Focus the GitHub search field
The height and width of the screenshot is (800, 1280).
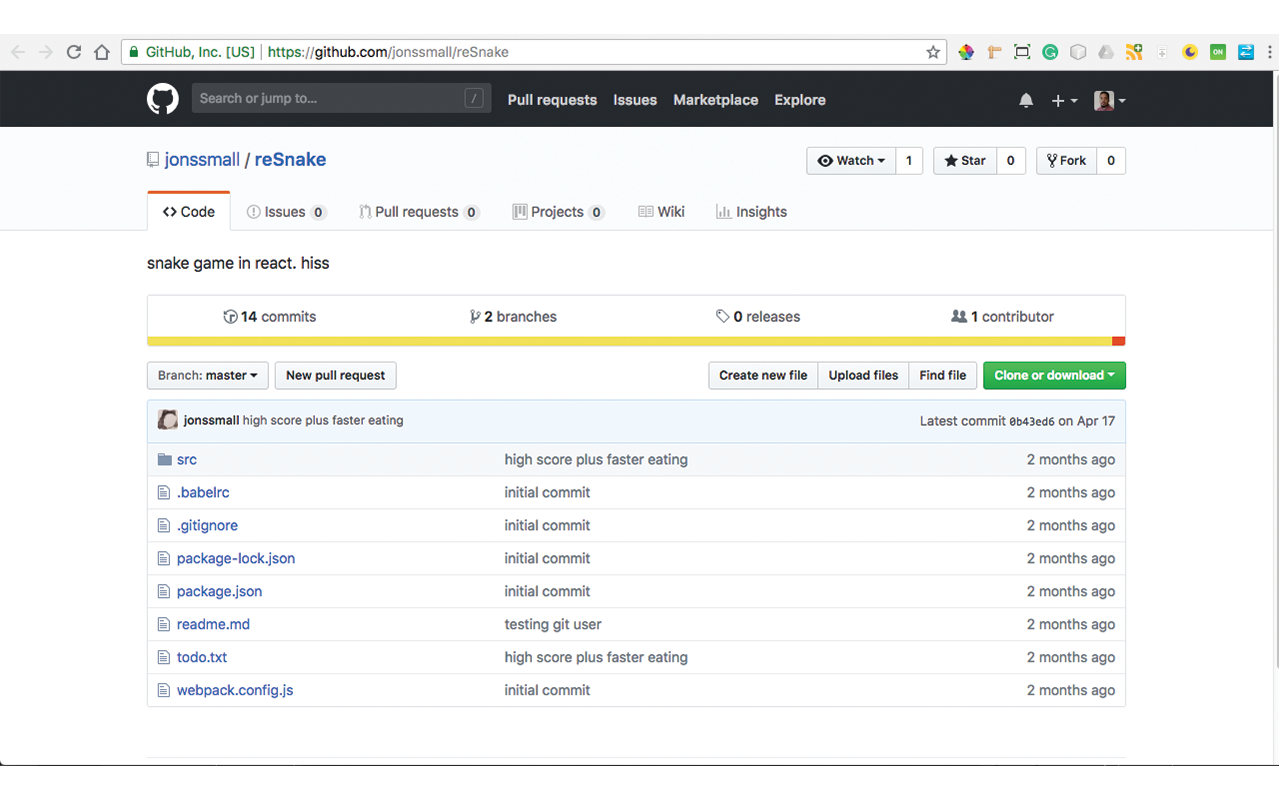click(x=341, y=98)
